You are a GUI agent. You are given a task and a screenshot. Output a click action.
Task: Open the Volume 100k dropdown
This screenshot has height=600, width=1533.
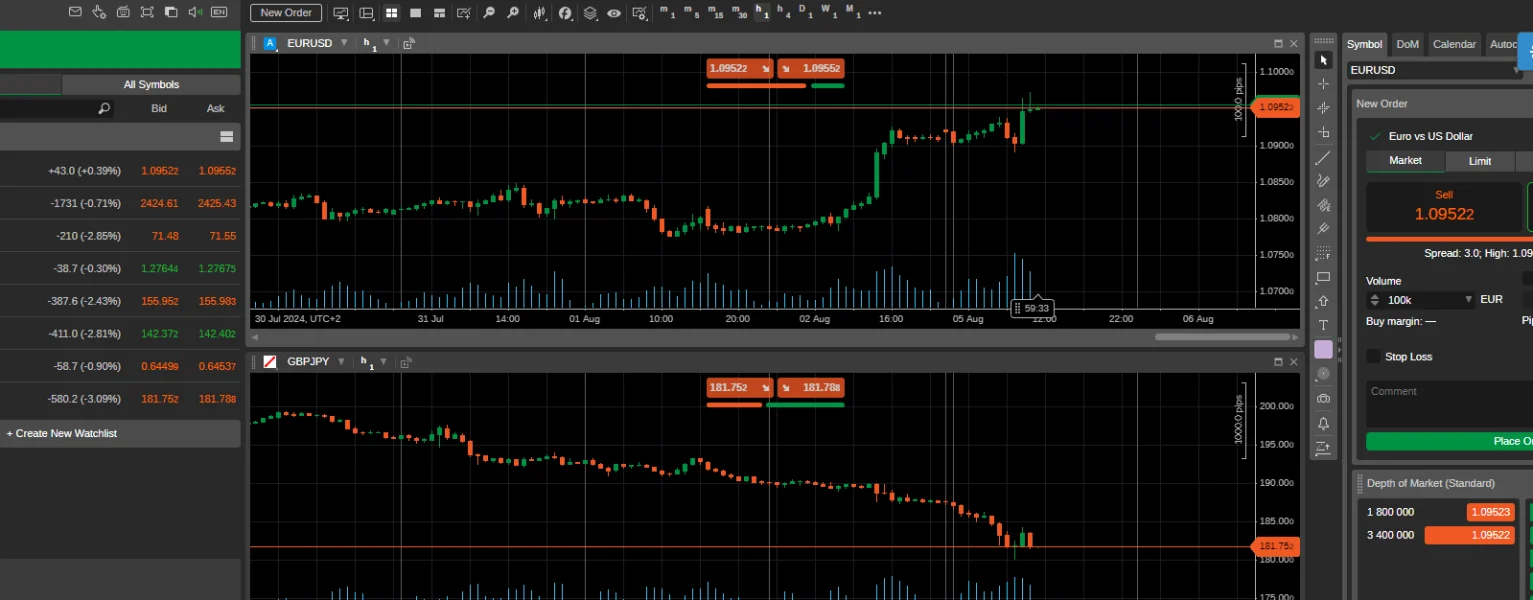pyautogui.click(x=1421, y=299)
